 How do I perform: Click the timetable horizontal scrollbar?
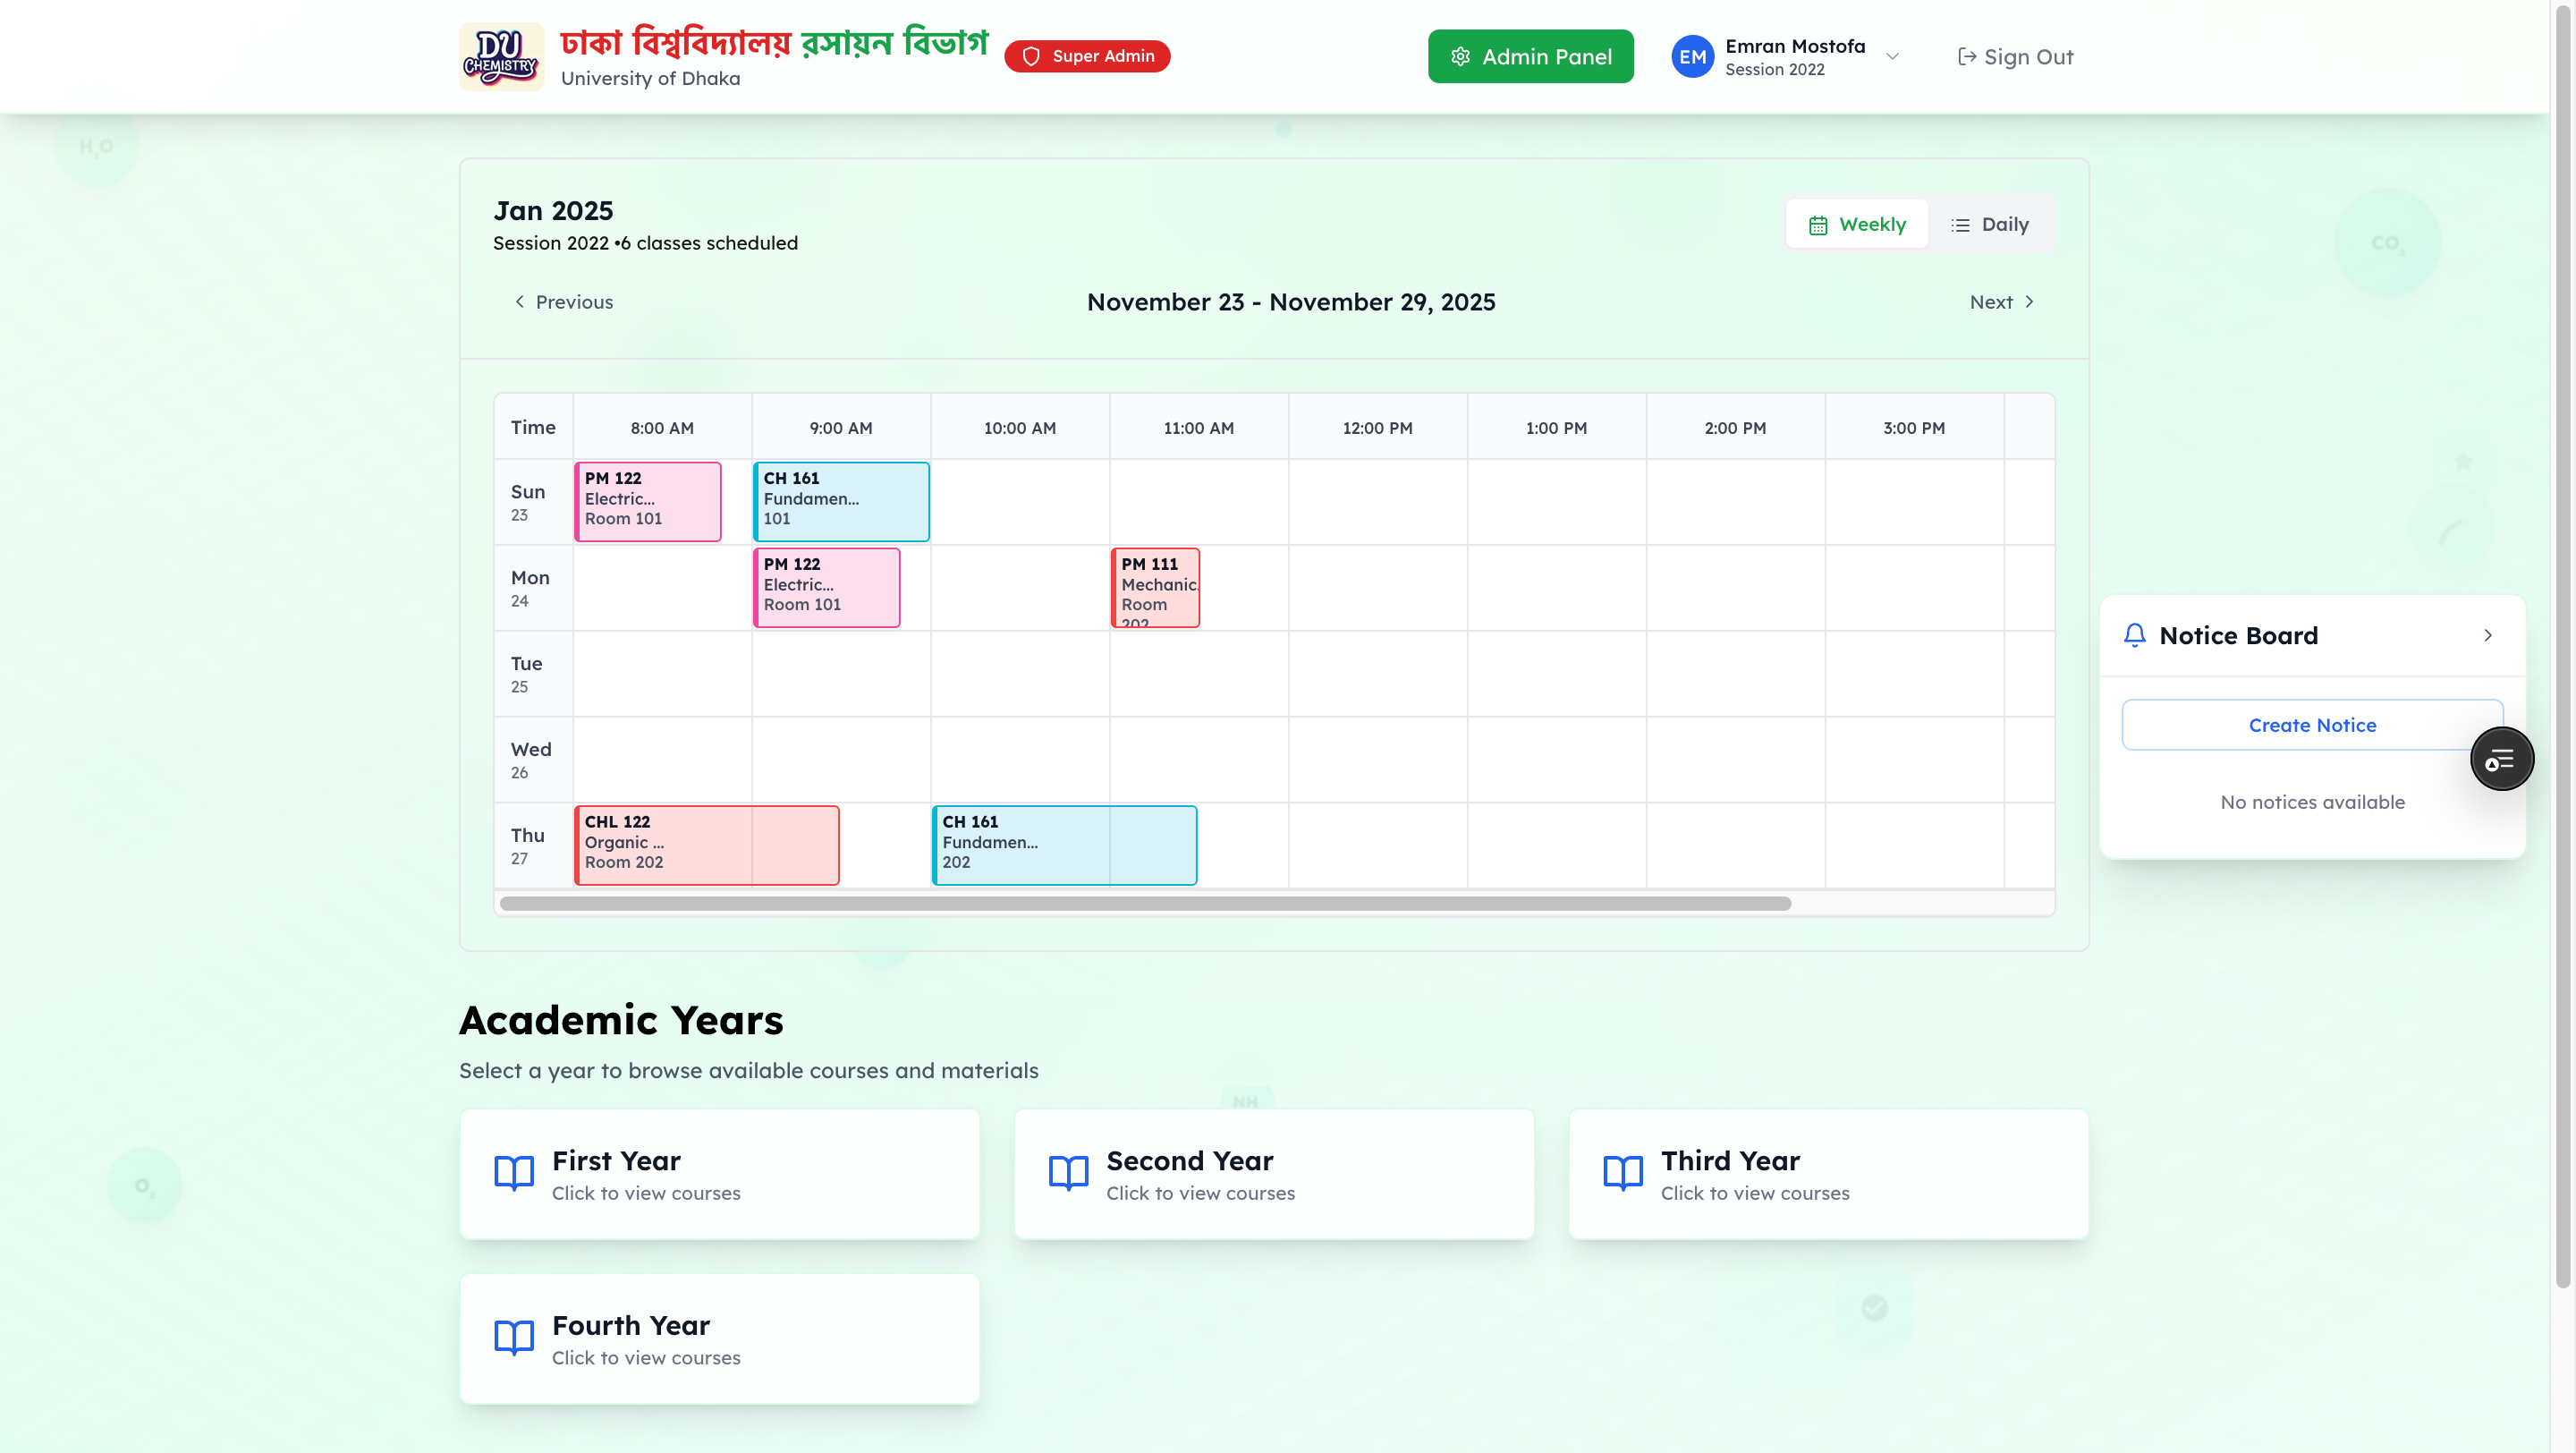pos(1144,904)
